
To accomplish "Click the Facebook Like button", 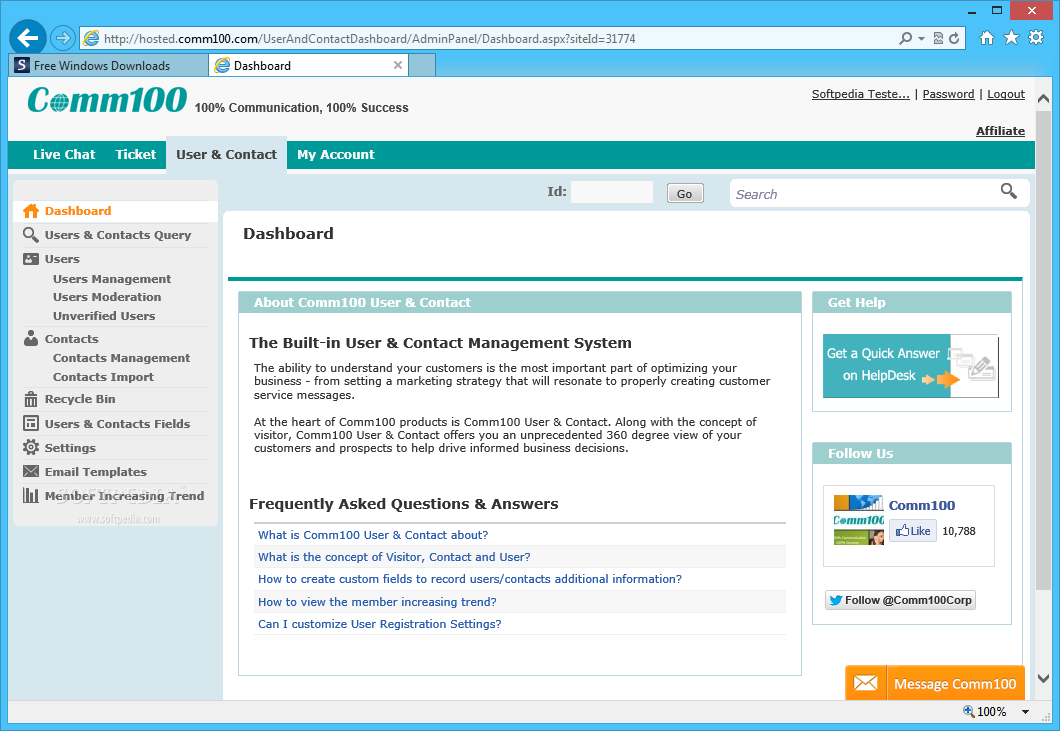I will (x=913, y=531).
